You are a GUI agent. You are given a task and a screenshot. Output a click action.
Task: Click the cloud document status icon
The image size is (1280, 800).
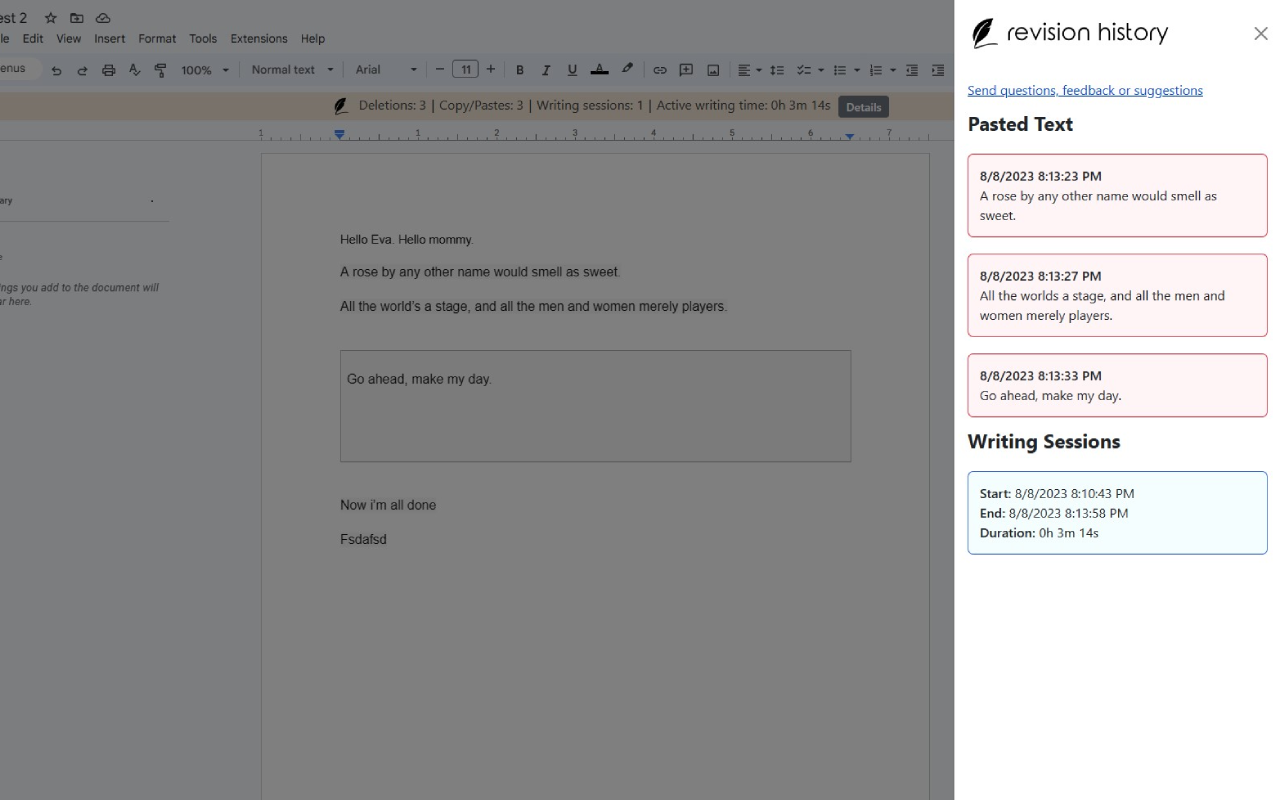[103, 18]
